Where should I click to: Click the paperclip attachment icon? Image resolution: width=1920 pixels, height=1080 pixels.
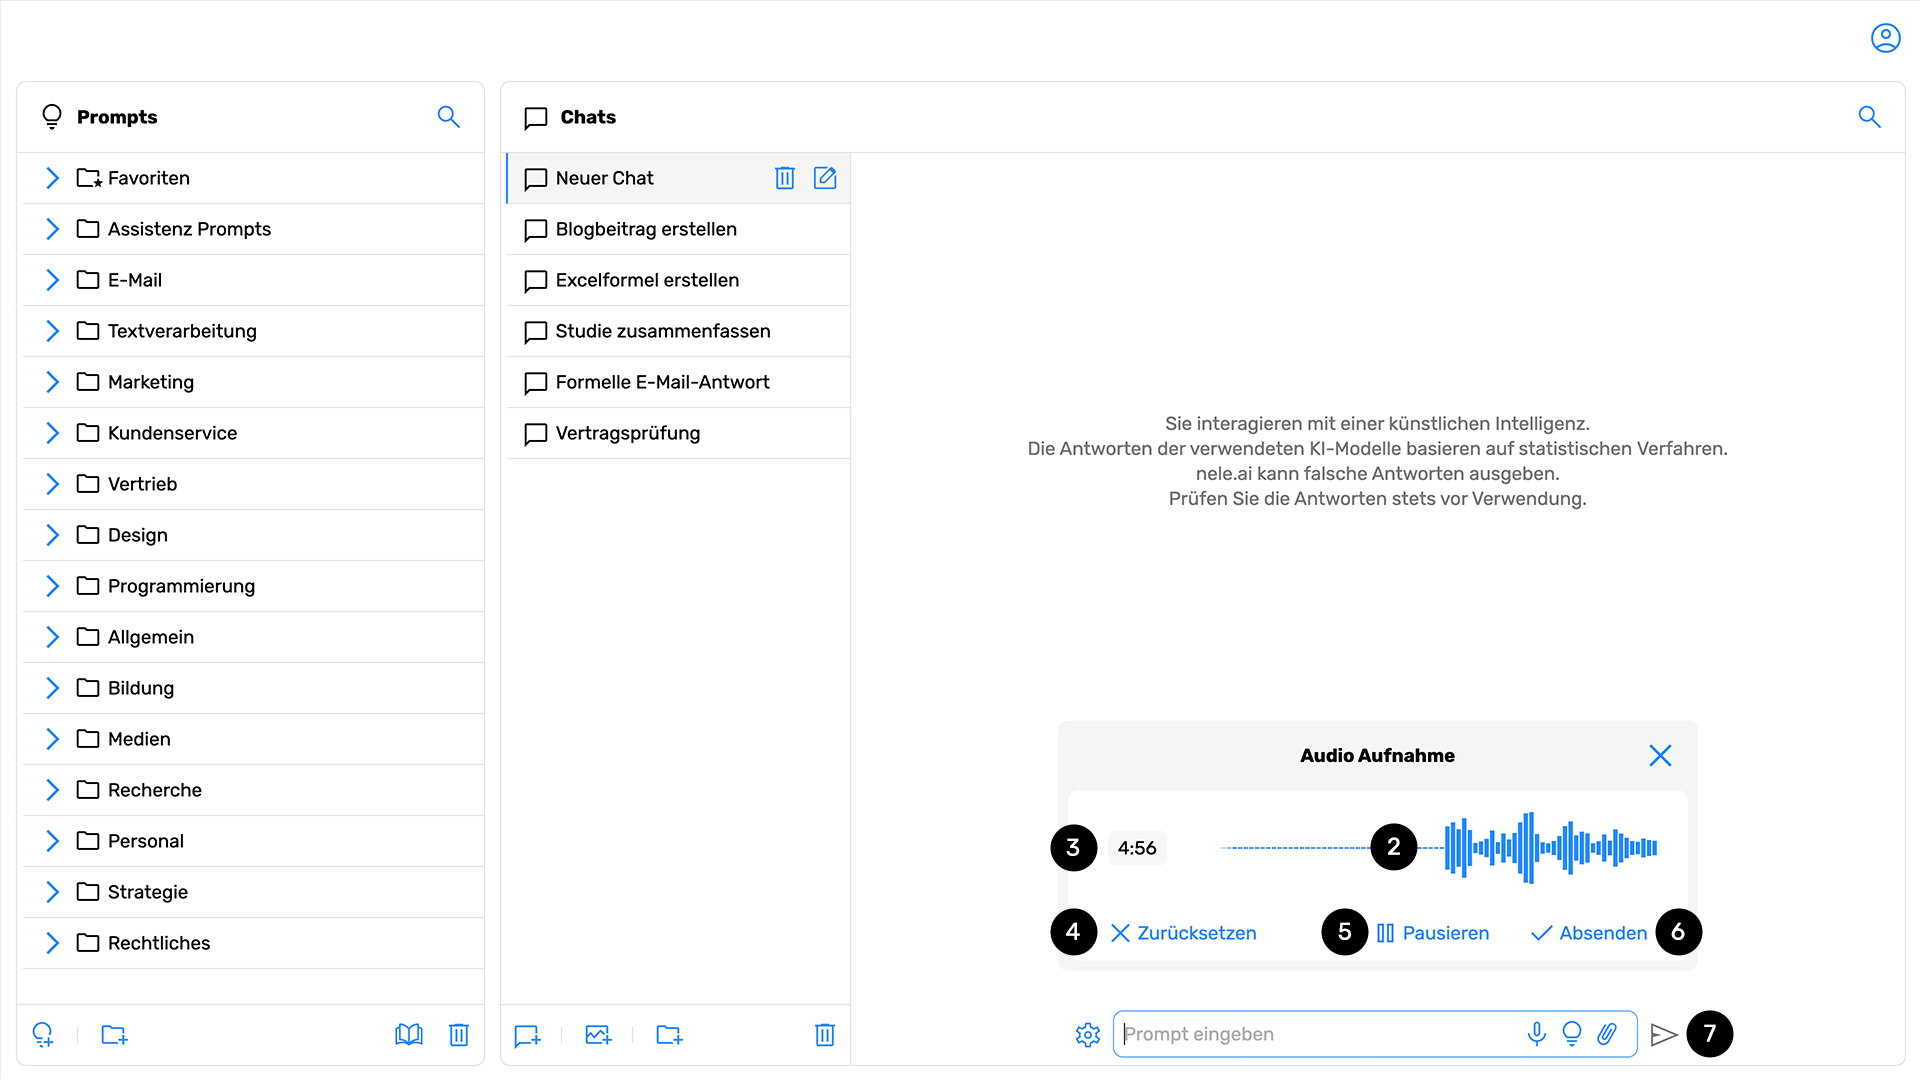pos(1607,1034)
